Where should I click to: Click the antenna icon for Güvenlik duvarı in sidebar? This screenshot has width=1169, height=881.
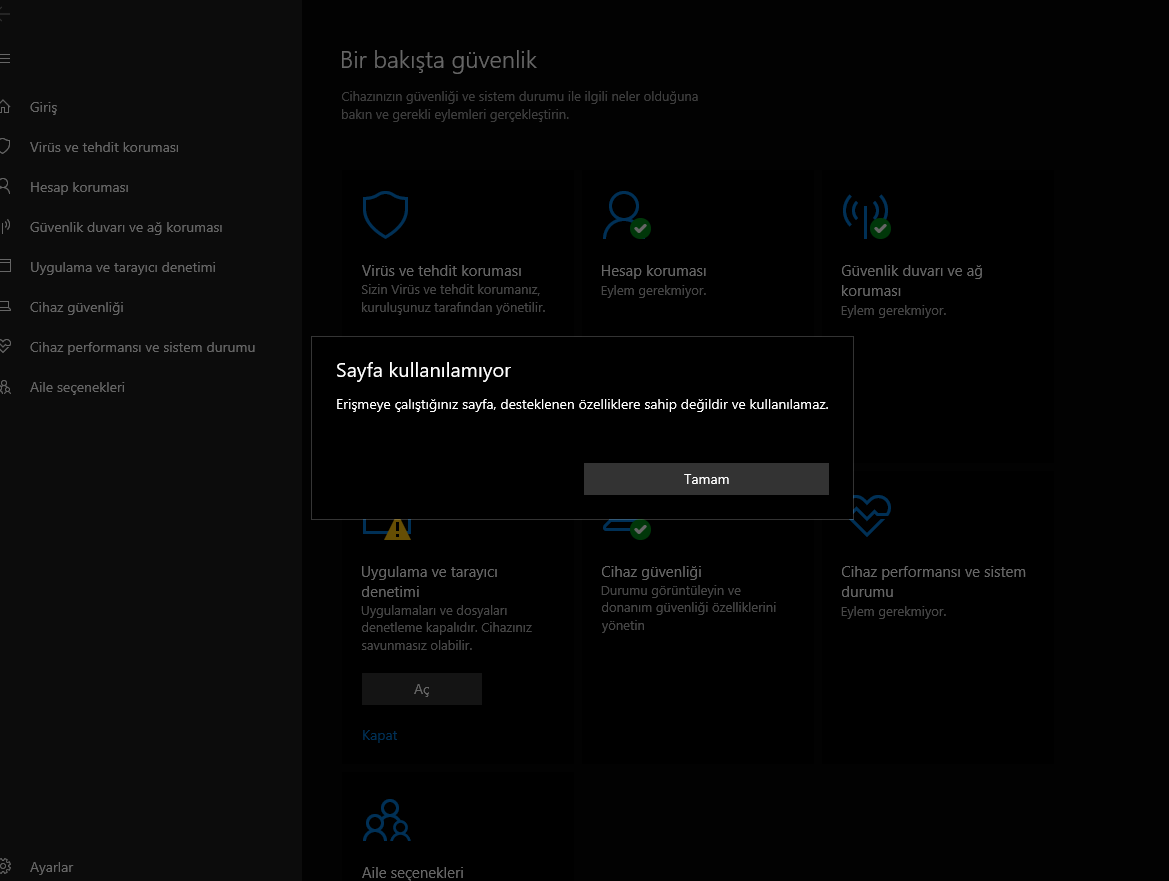[4, 227]
